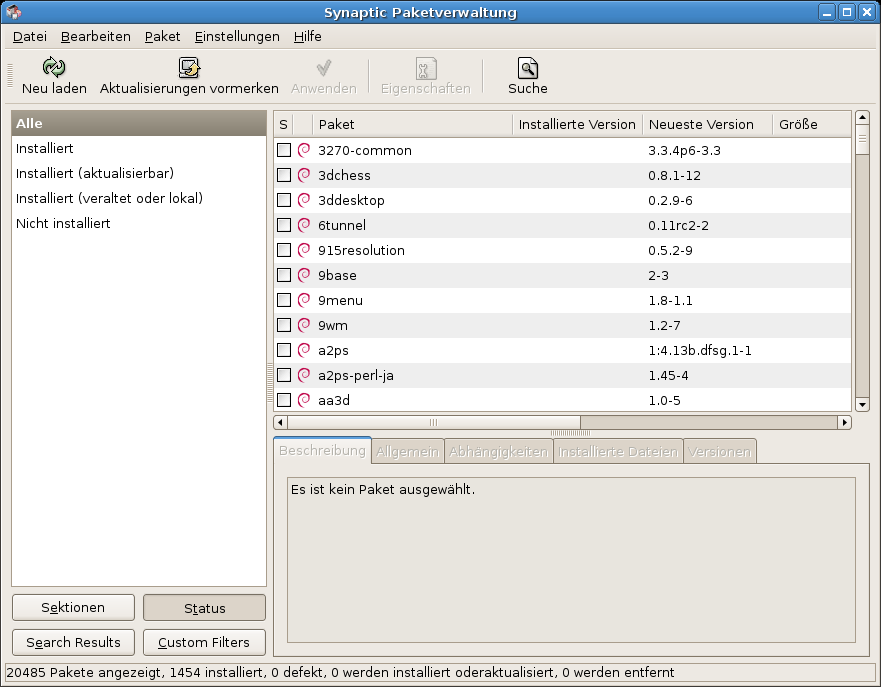Toggle the 915resolution checkbox

284,250
